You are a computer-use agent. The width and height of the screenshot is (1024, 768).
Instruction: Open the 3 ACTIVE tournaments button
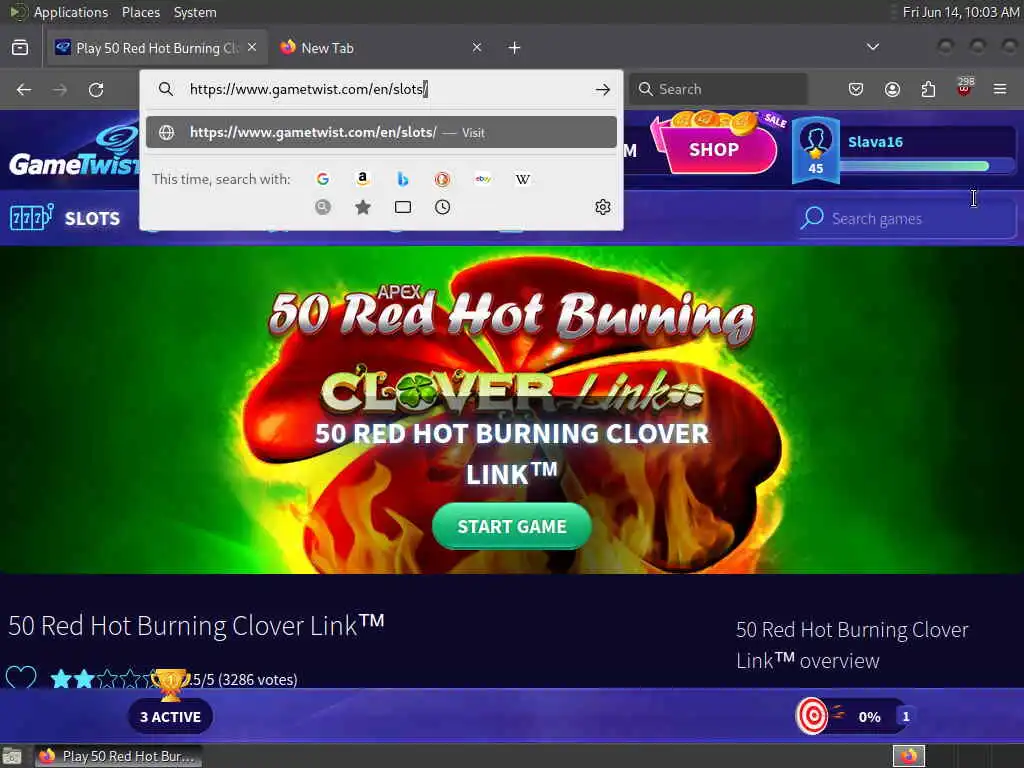[170, 717]
